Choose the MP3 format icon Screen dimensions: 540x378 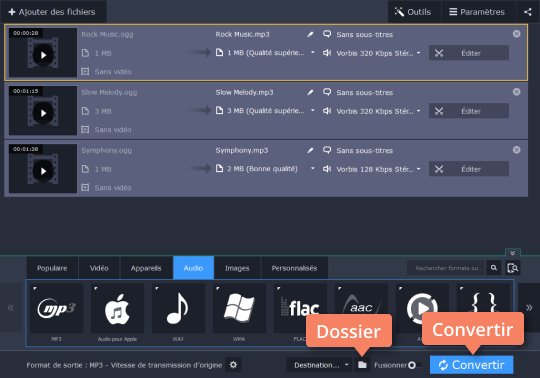tap(56, 308)
